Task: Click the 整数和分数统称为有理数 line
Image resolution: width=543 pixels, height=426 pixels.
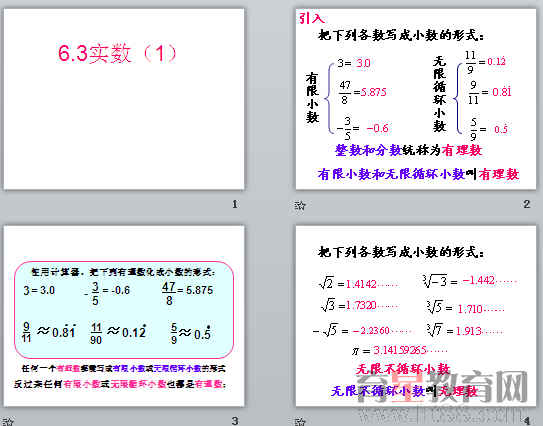Action: coord(409,150)
